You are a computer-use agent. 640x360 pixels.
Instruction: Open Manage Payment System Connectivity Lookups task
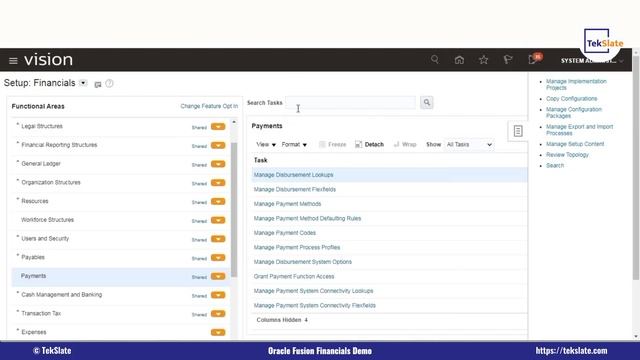(x=313, y=291)
